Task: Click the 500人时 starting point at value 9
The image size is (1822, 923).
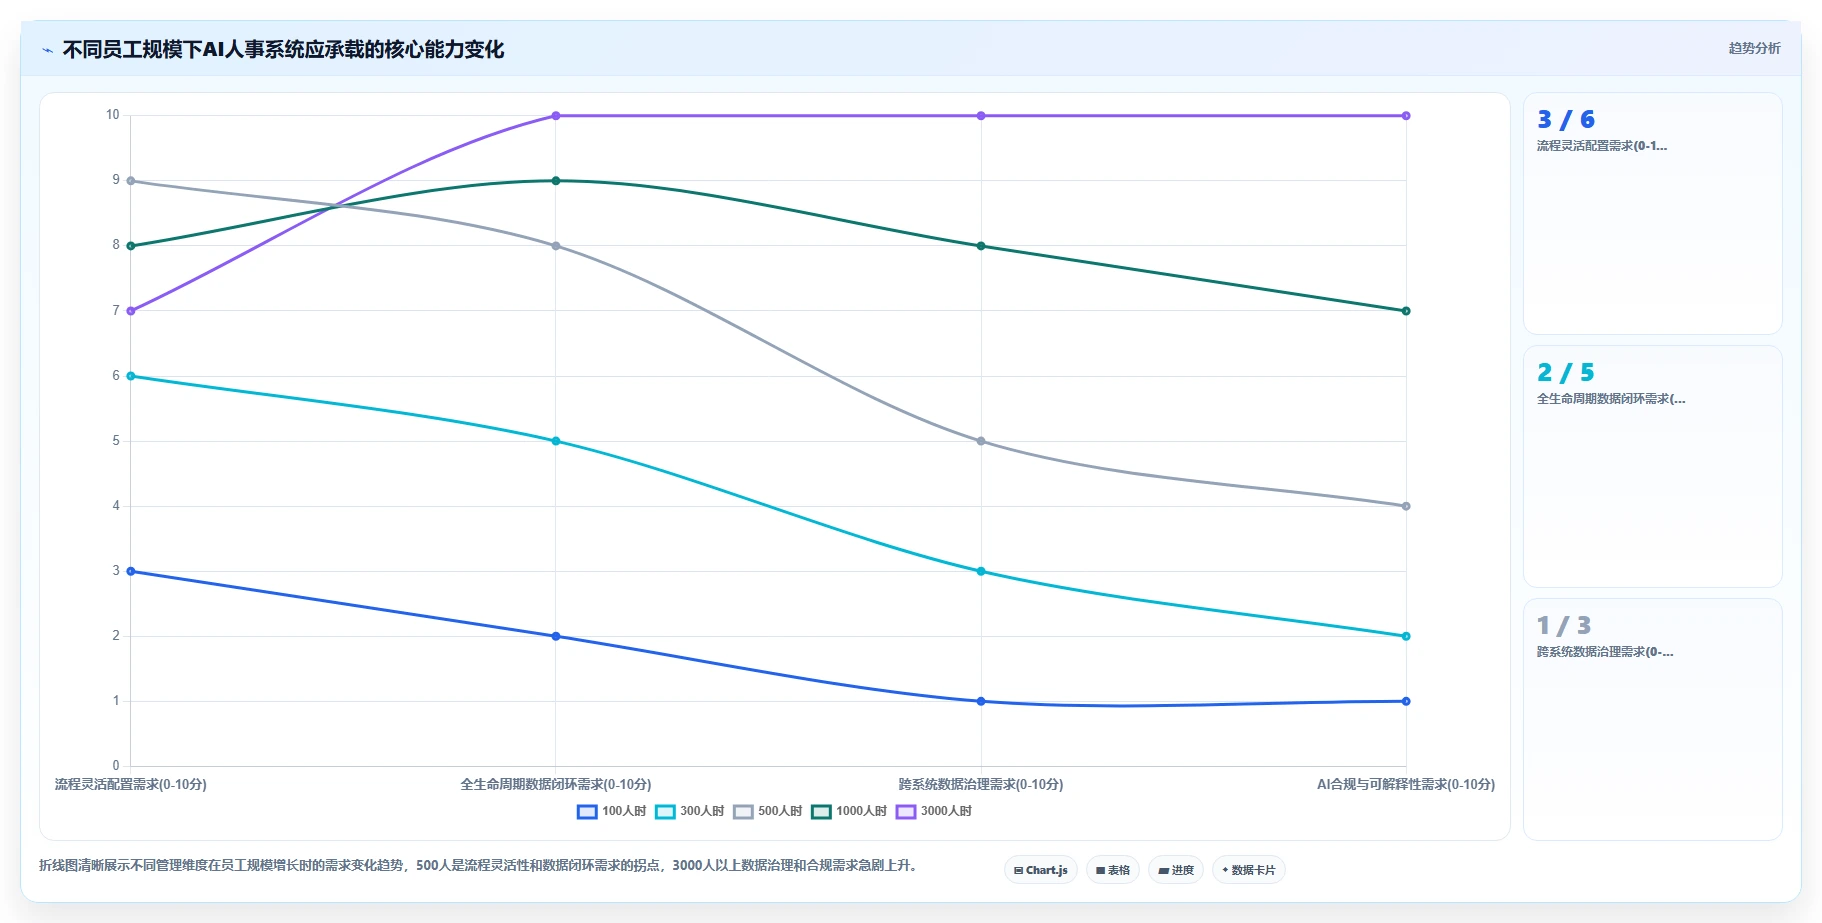Action: (x=131, y=181)
